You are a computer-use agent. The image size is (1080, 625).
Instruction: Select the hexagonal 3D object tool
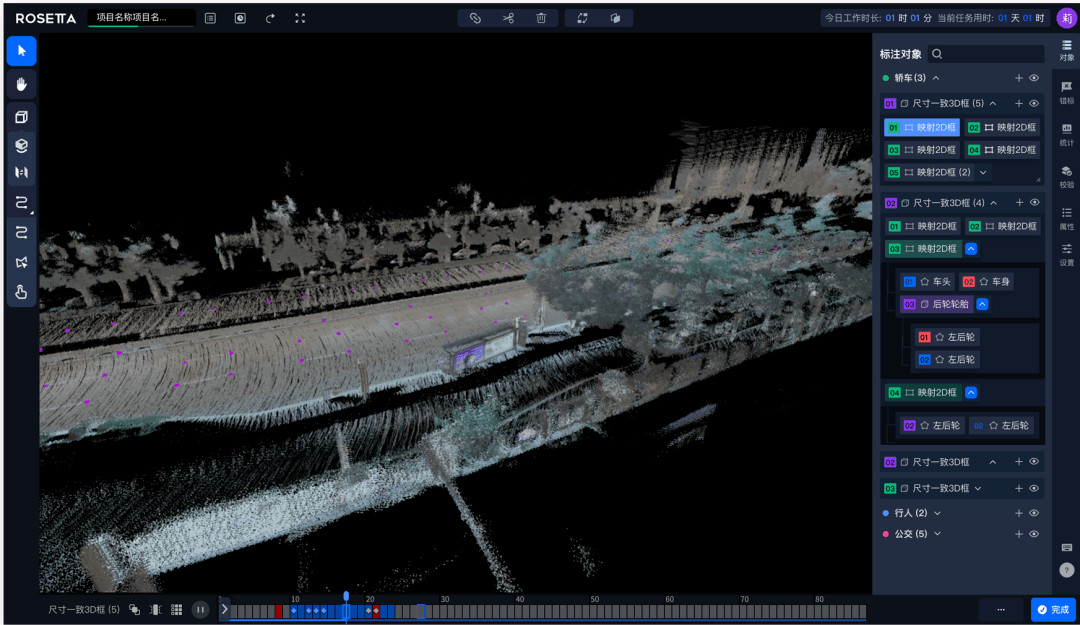pos(21,145)
